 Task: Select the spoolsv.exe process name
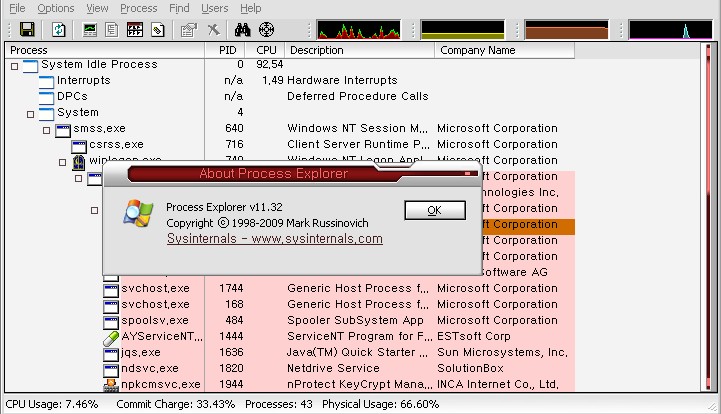pos(155,321)
